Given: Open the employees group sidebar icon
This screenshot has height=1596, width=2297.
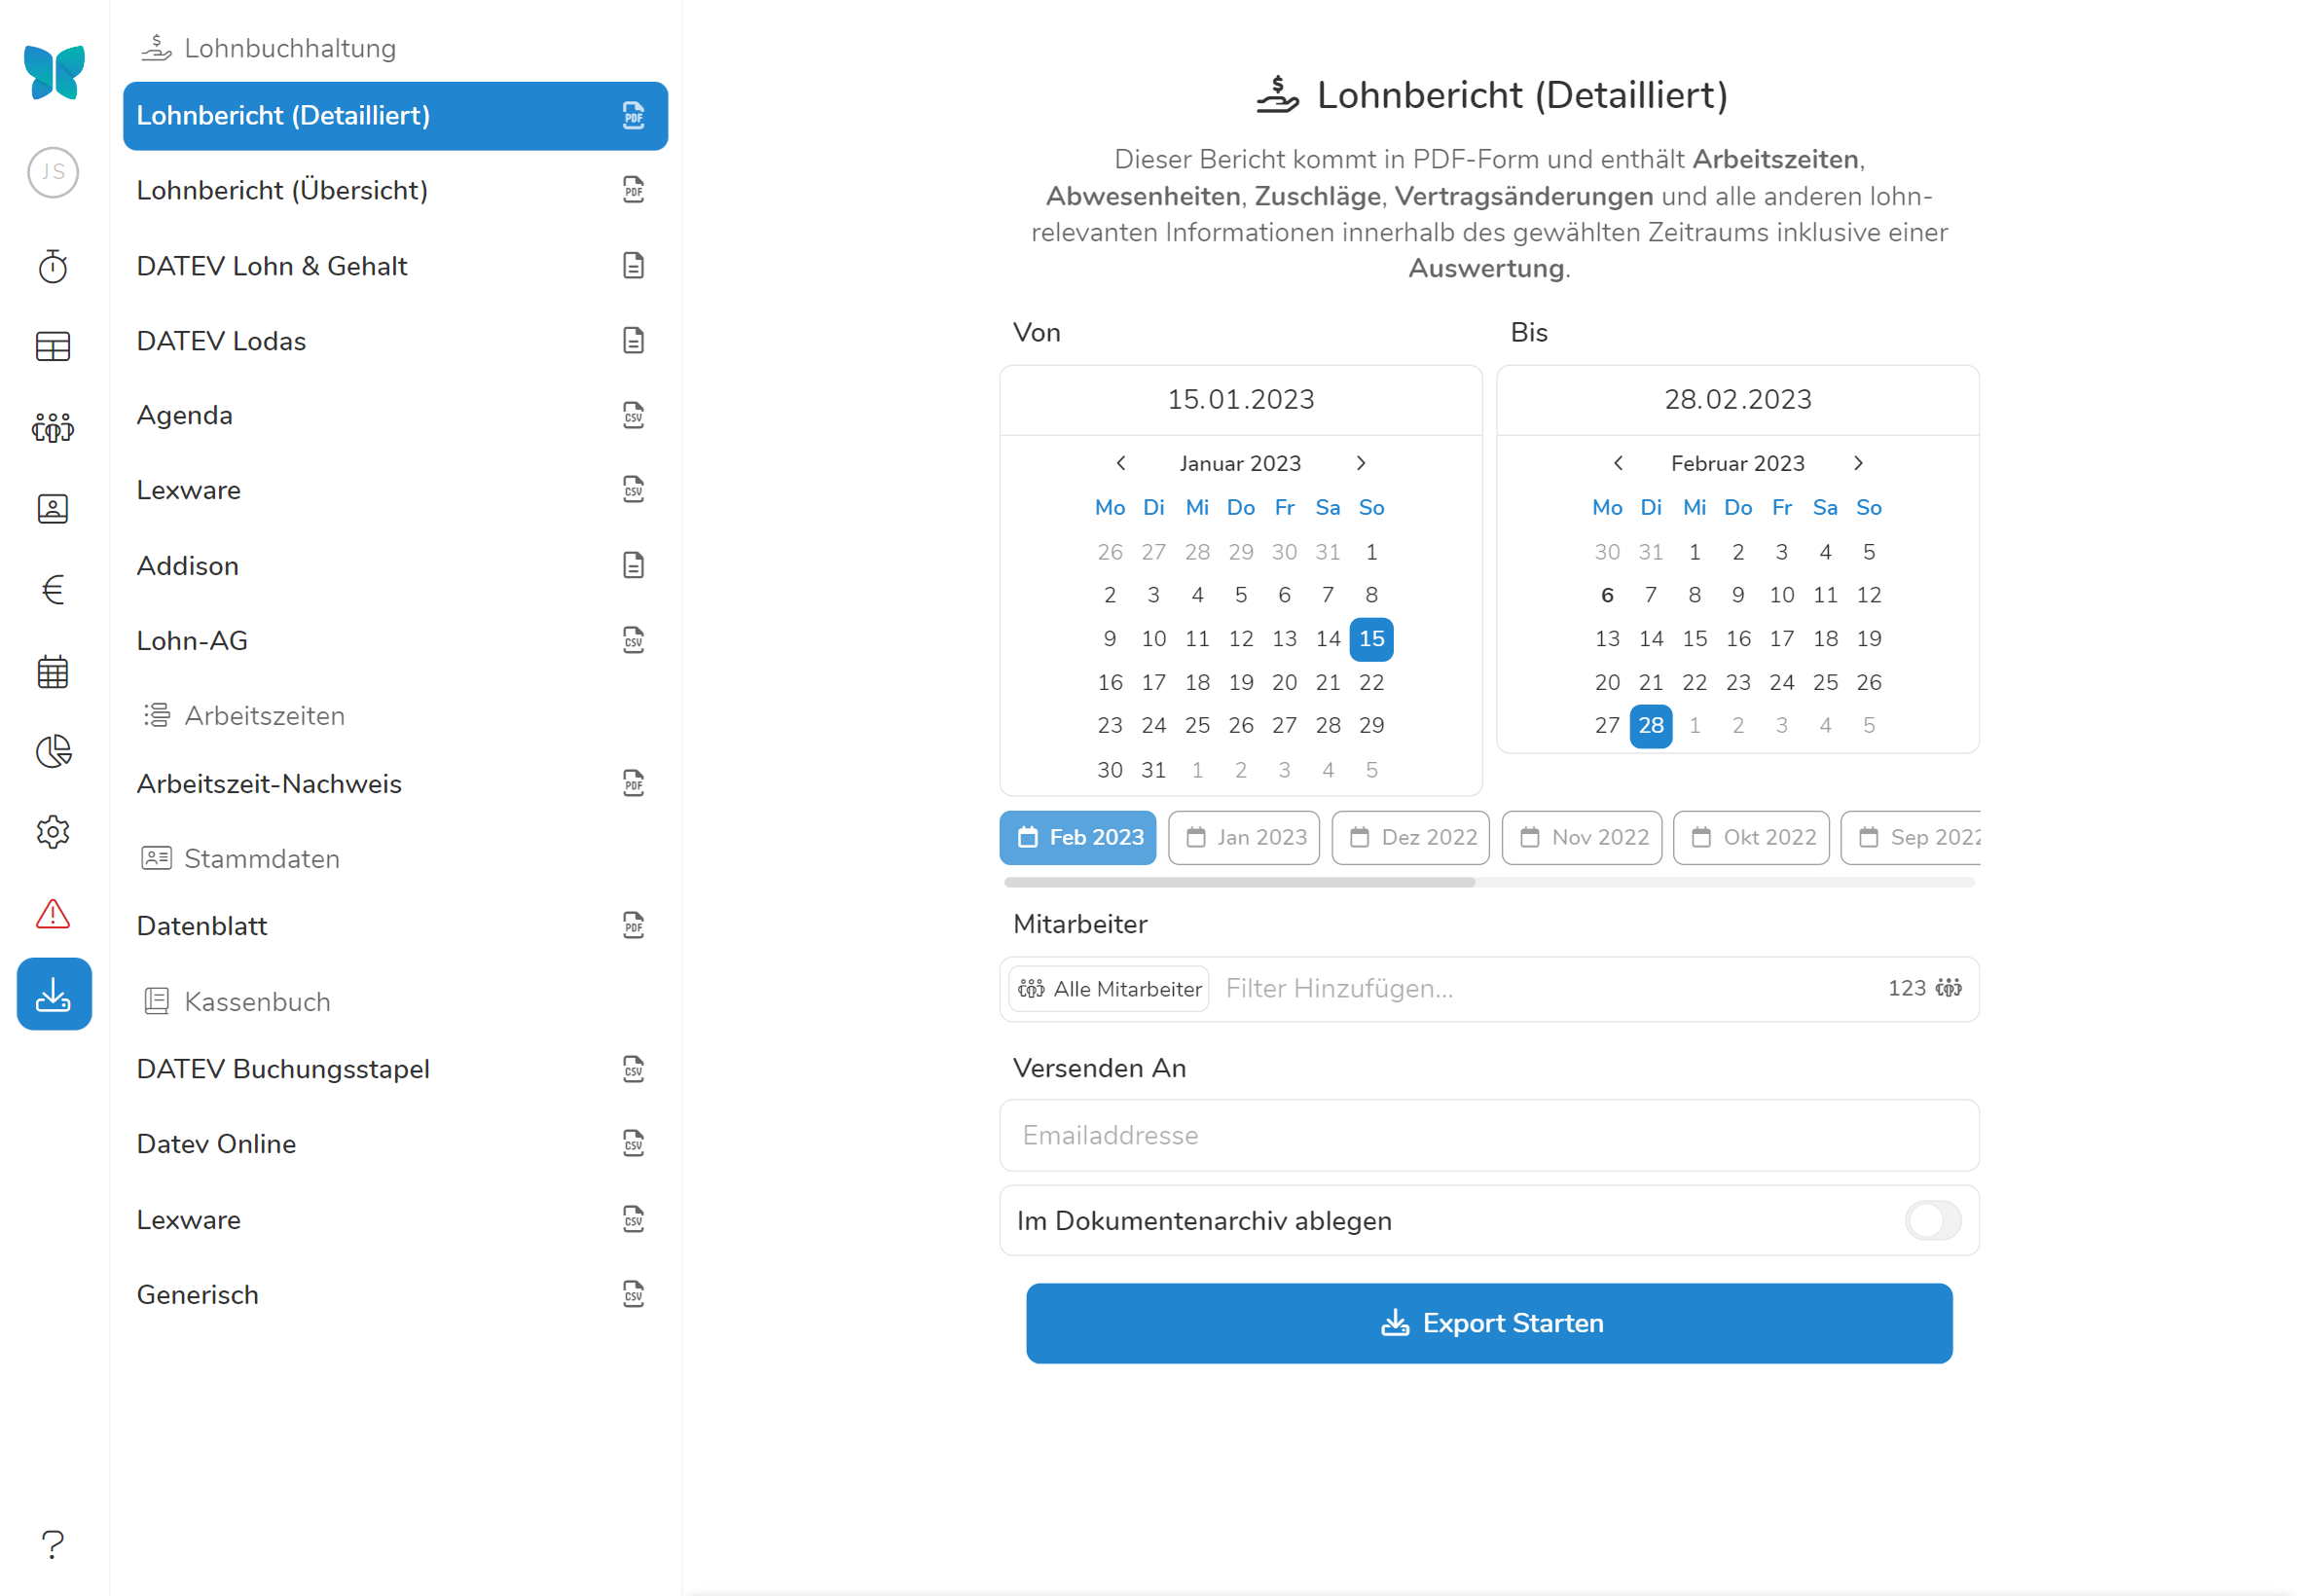Looking at the screenshot, I should click(x=53, y=428).
